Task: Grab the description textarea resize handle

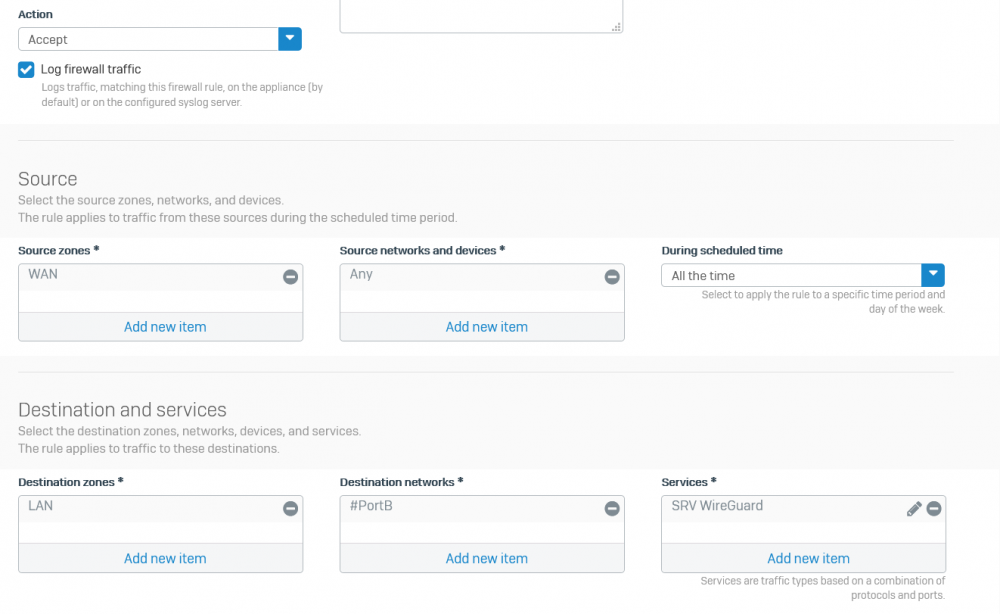Action: tap(616, 27)
